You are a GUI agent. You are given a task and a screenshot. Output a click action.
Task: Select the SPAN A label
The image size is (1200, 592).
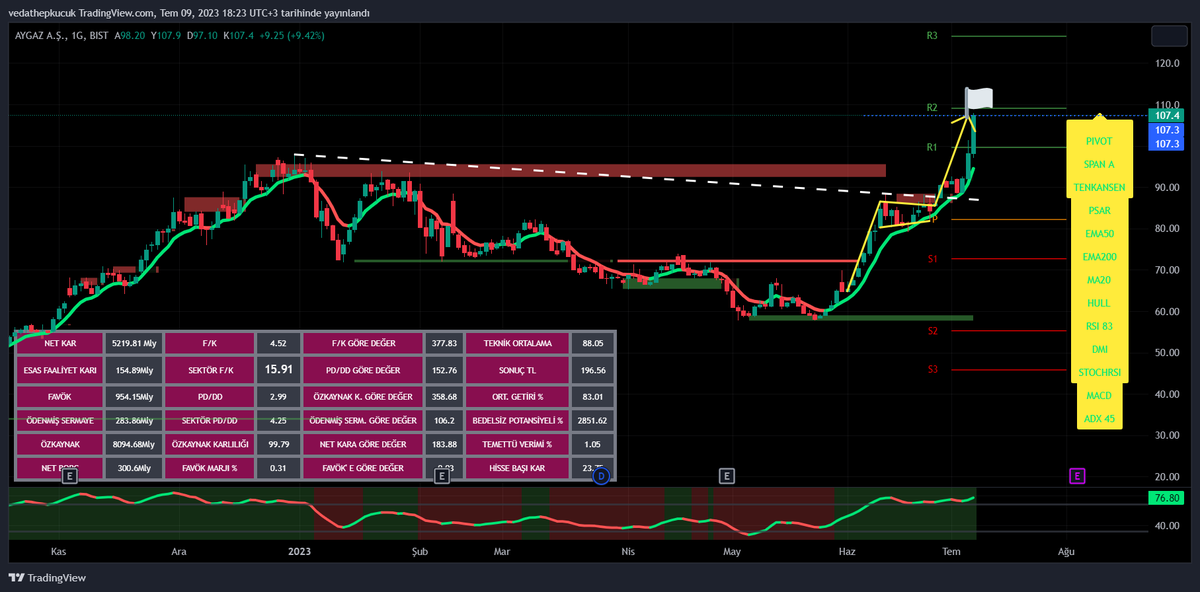click(1099, 164)
